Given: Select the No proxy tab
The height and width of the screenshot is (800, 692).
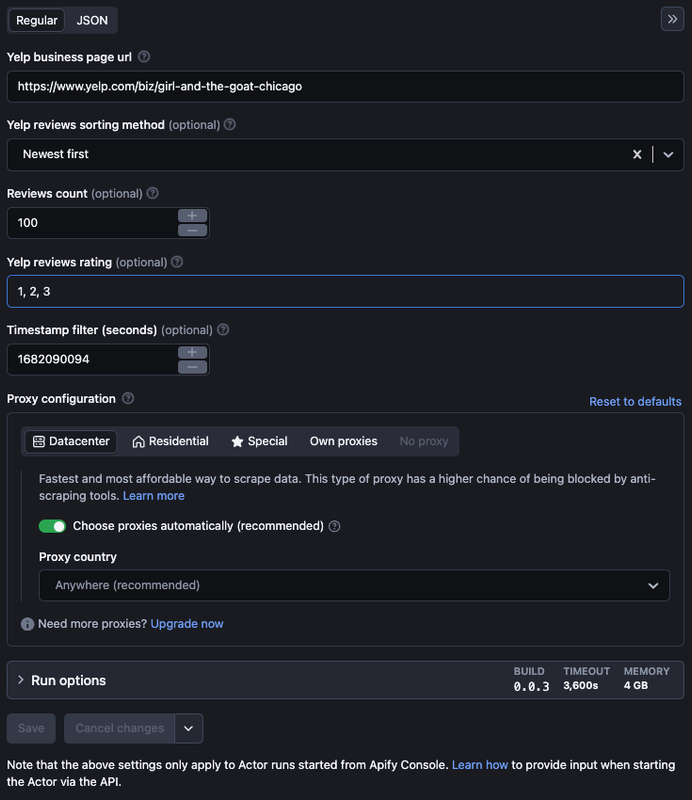Looking at the screenshot, I should [x=424, y=441].
